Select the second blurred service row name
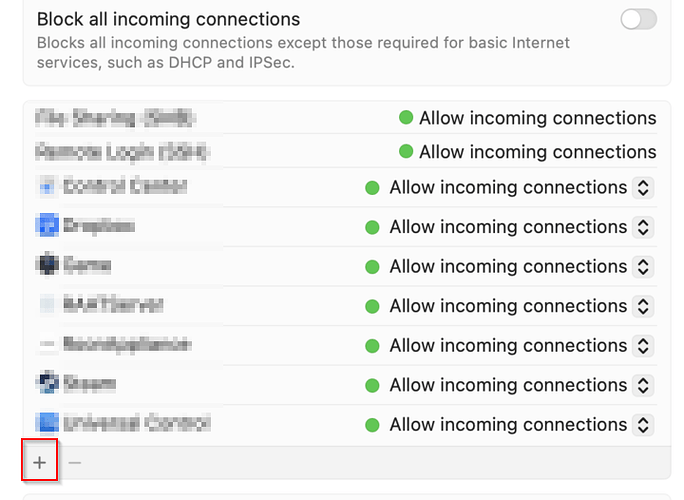The height and width of the screenshot is (500, 684). pyautogui.click(x=123, y=152)
